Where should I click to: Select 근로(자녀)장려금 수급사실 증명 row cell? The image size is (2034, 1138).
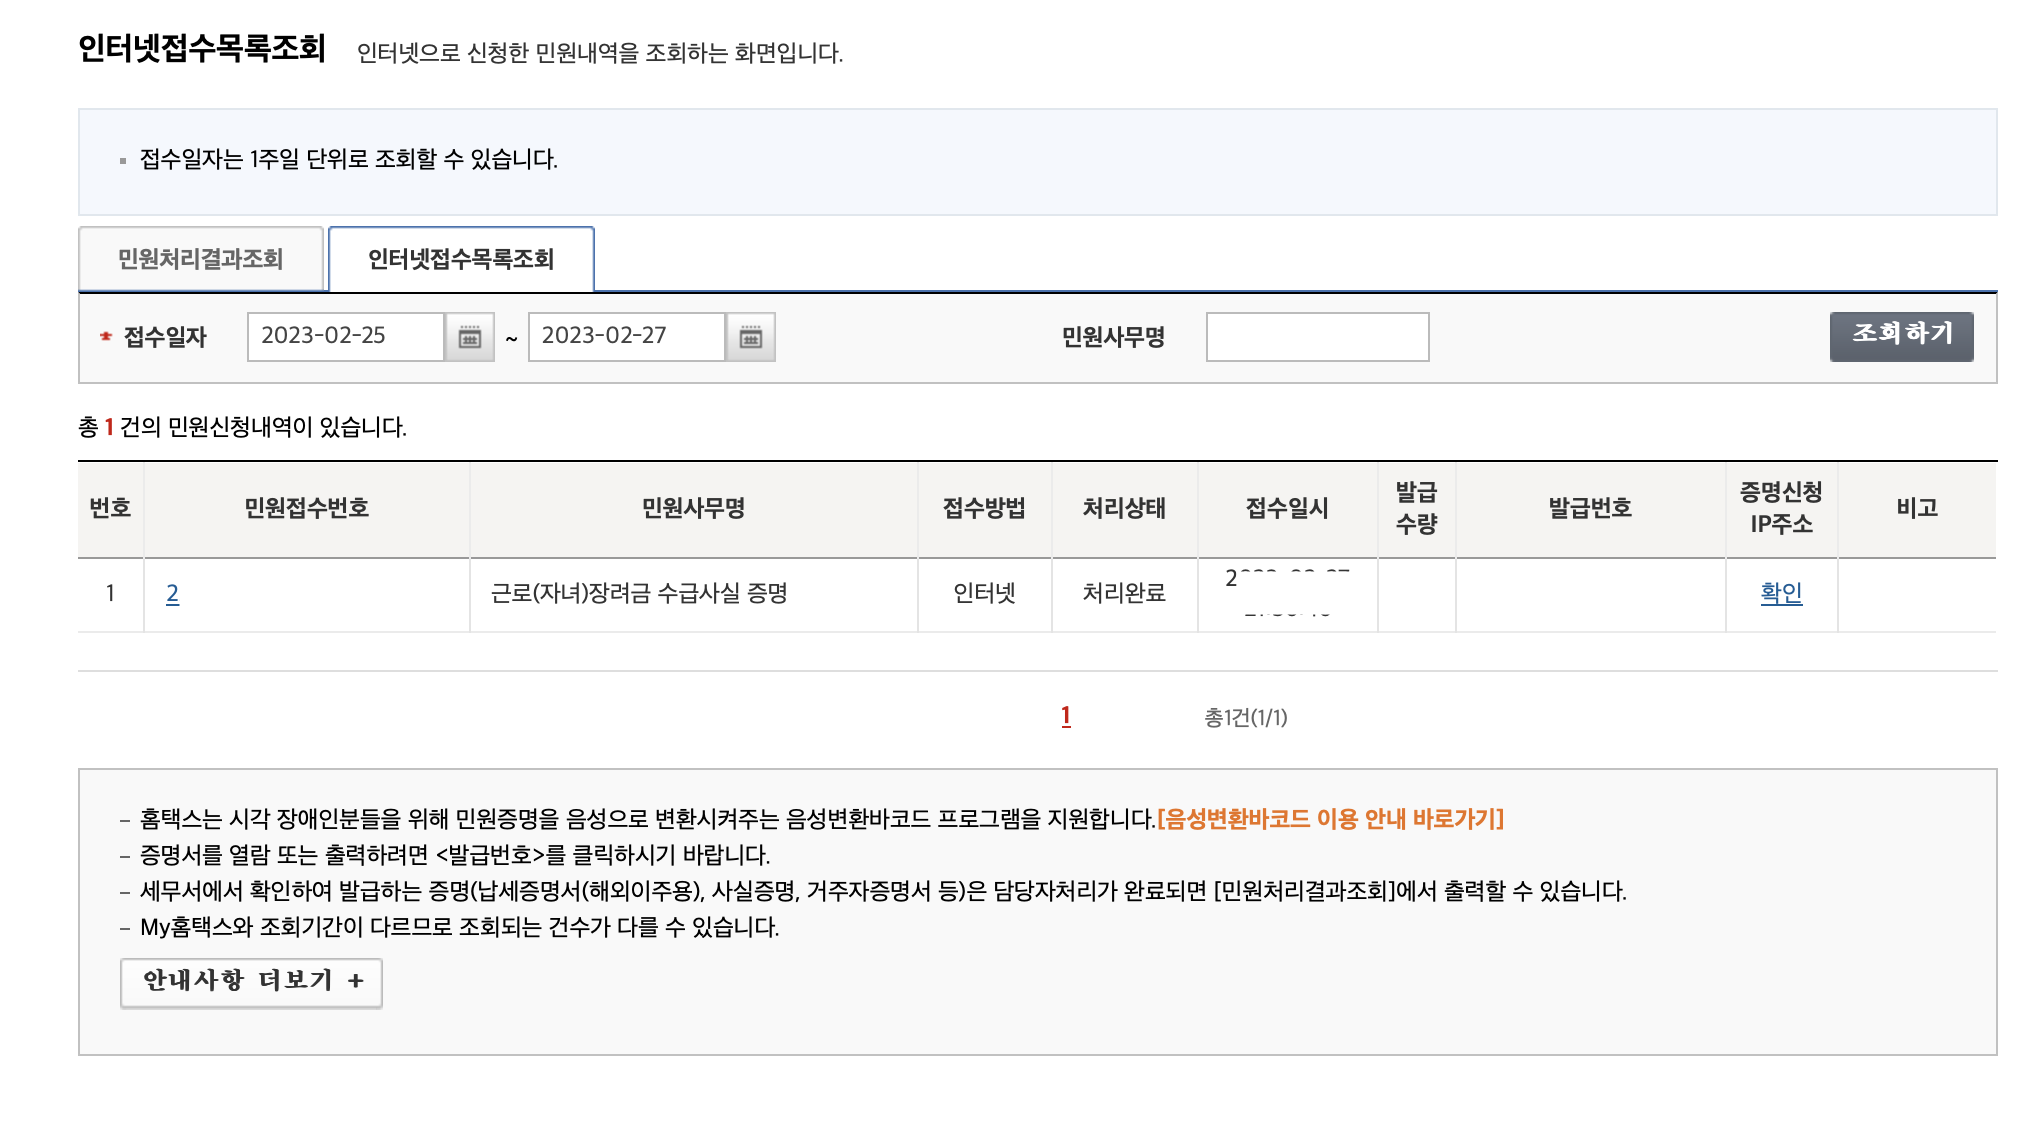pyautogui.click(x=639, y=594)
